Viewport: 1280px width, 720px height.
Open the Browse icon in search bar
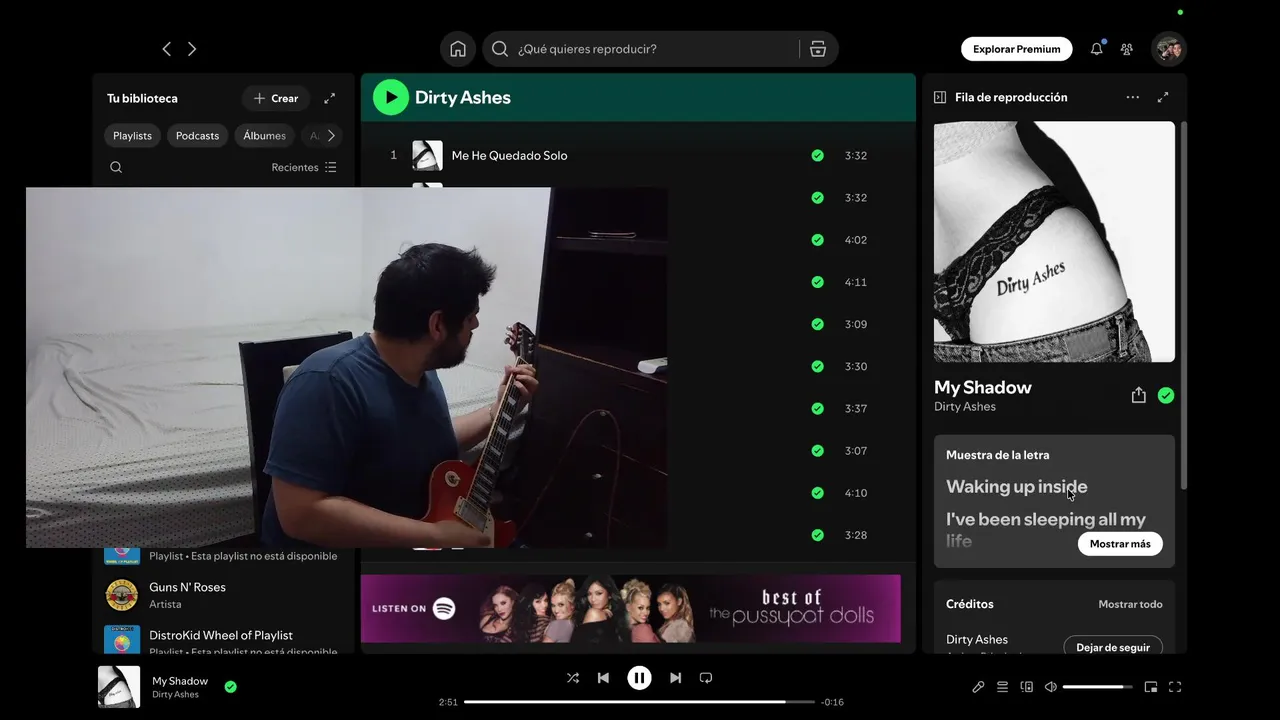[x=818, y=49]
